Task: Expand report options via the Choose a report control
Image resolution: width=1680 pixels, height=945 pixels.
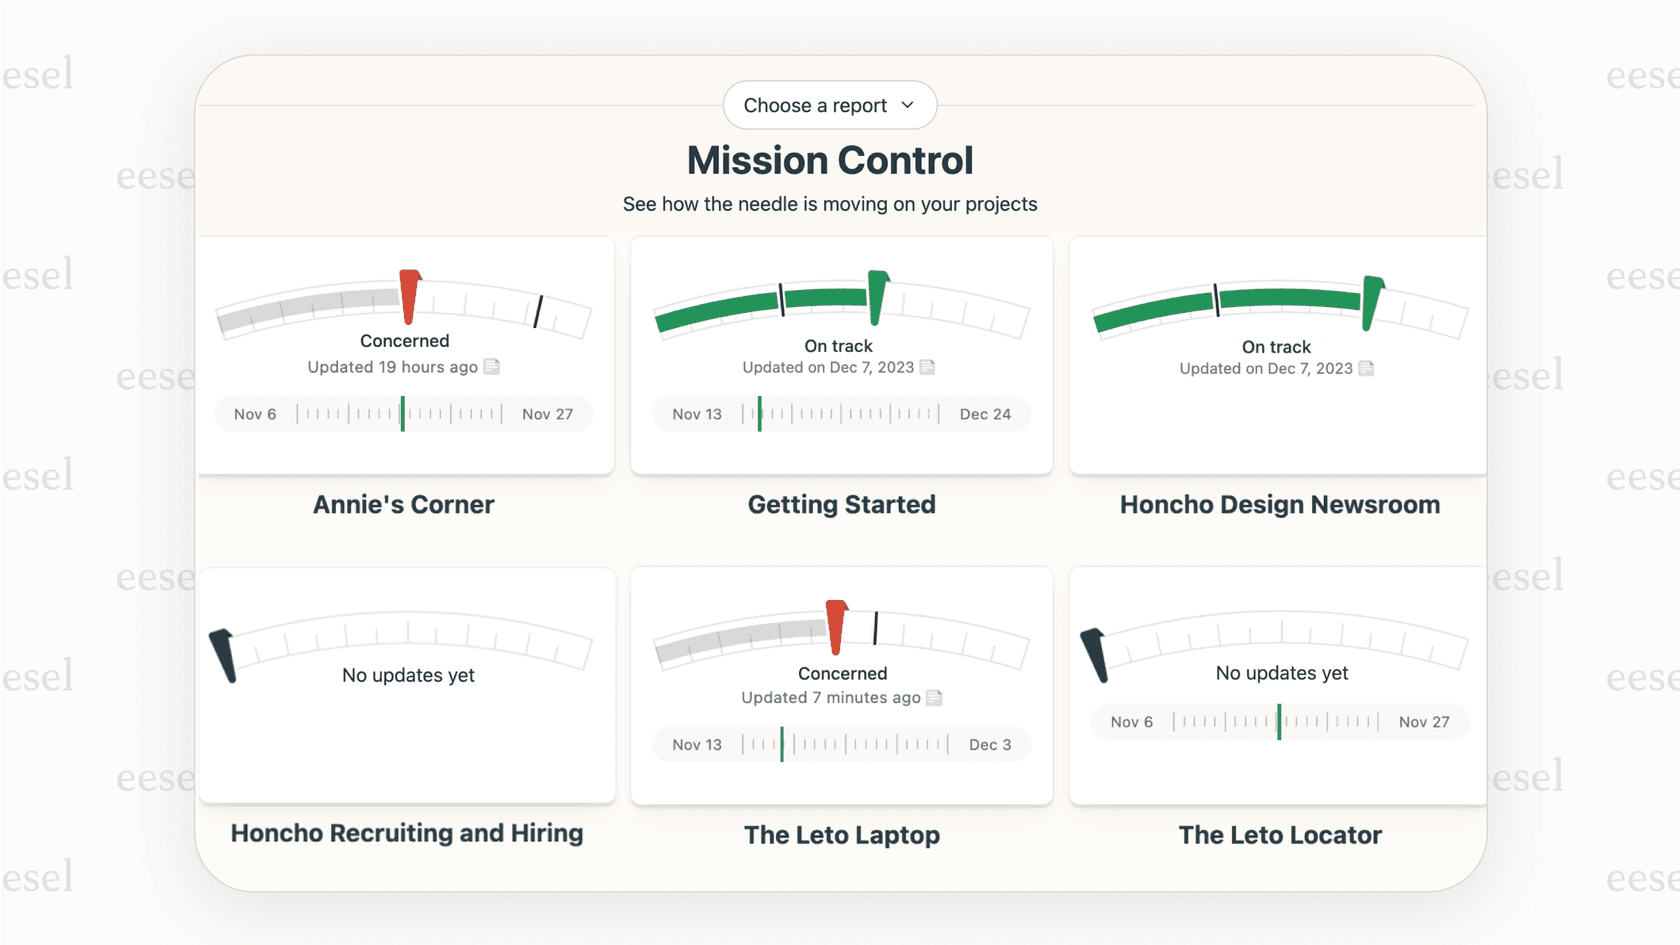Action: pos(829,105)
